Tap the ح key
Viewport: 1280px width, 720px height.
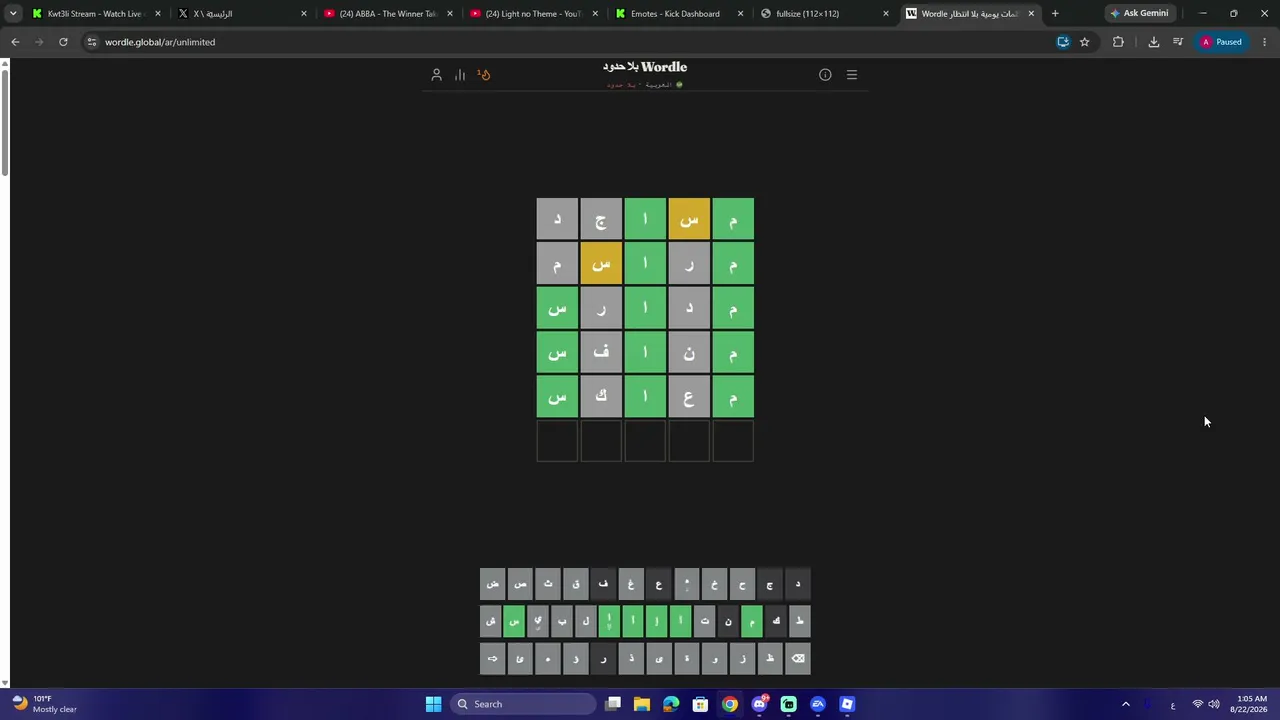coord(743,584)
